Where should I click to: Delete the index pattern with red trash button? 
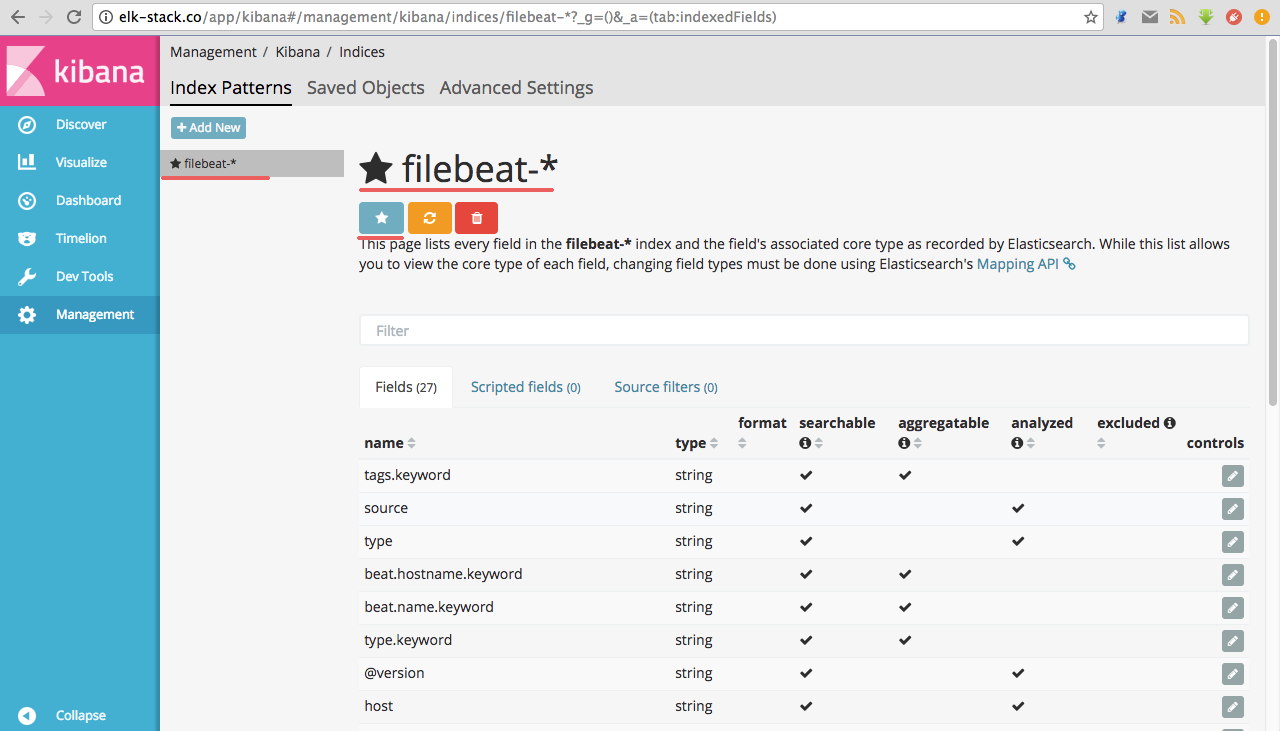[476, 218]
